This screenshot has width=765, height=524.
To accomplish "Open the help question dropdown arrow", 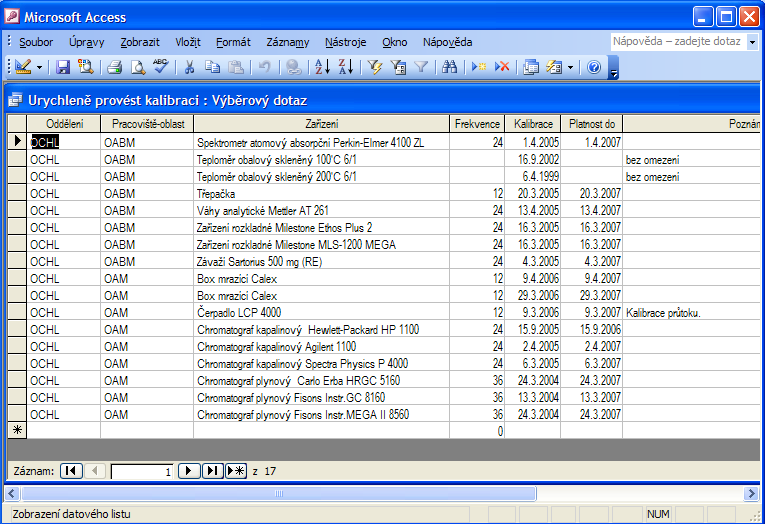I will [752, 42].
